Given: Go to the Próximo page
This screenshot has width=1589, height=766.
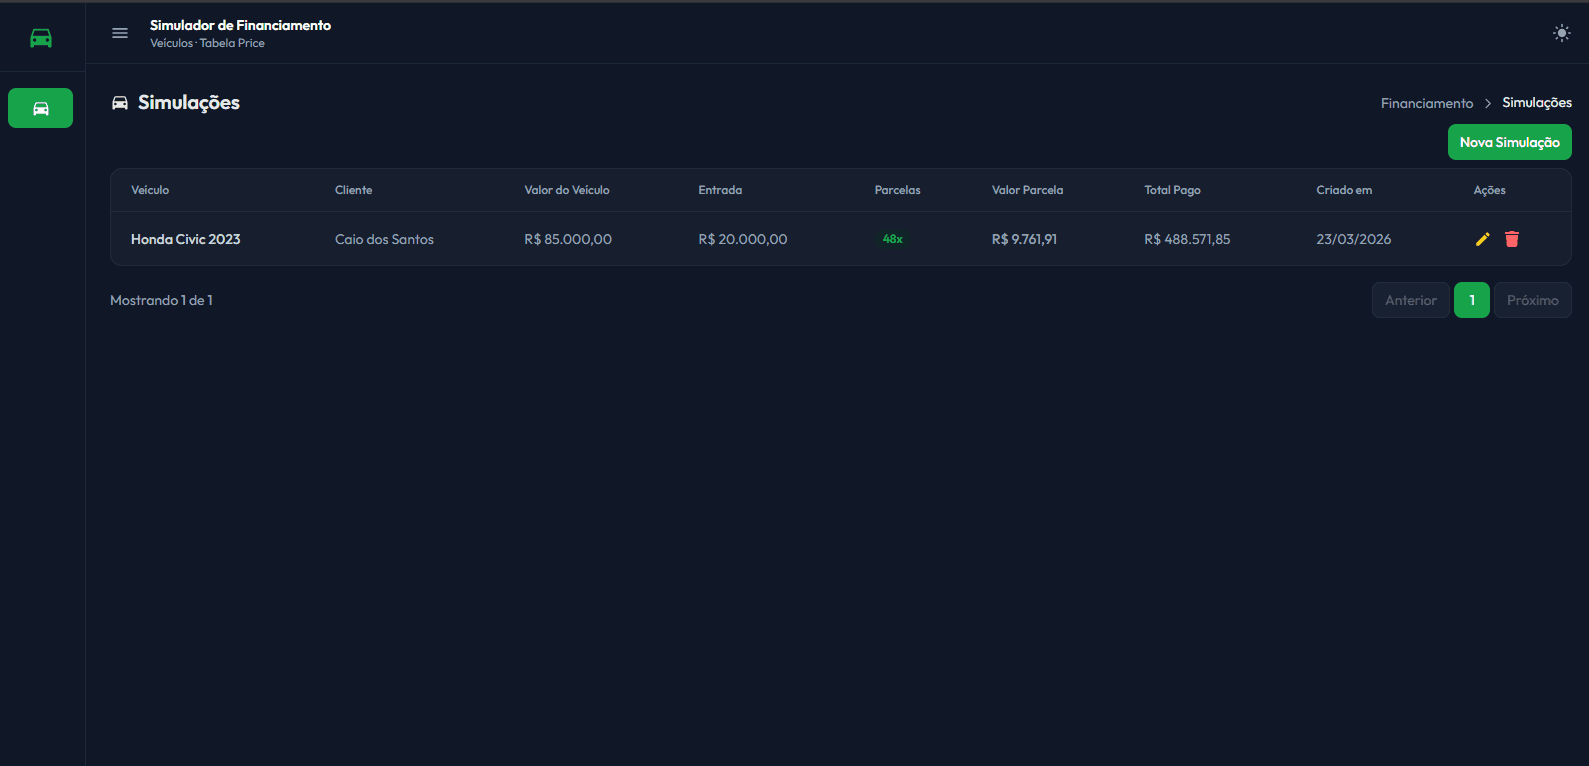Looking at the screenshot, I should [x=1532, y=300].
